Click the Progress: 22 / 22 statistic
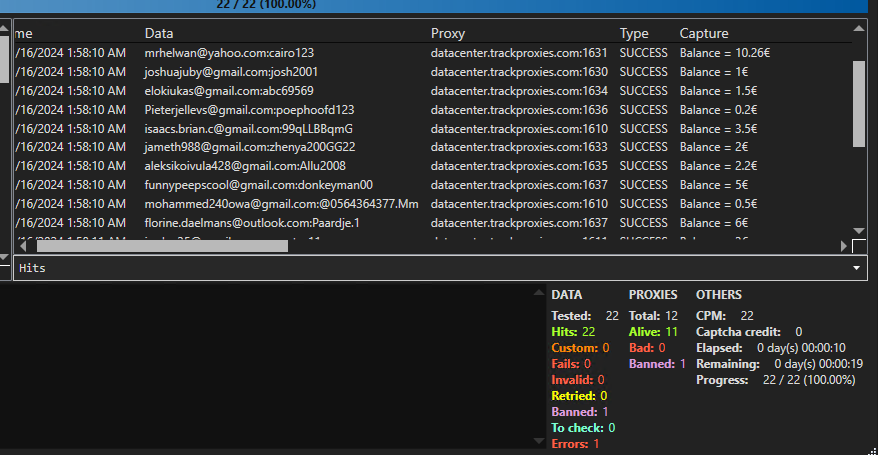Viewport: 878px width, 455px height. [x=776, y=380]
